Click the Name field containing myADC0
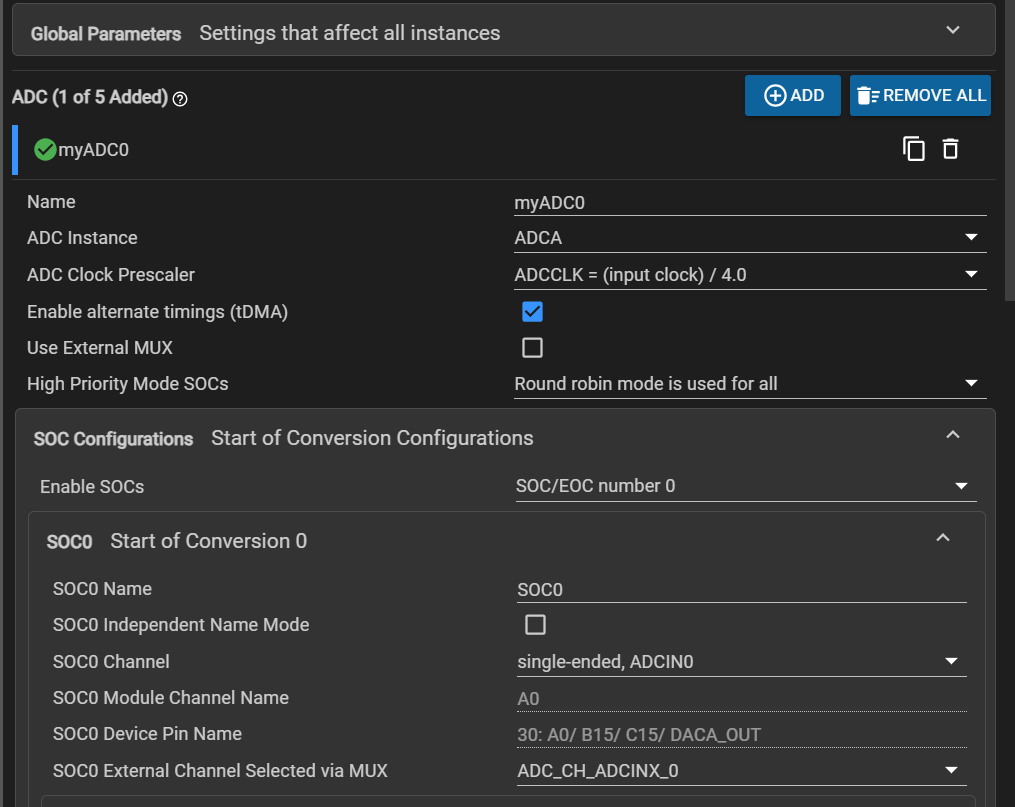This screenshot has width=1015, height=807. [x=748, y=202]
